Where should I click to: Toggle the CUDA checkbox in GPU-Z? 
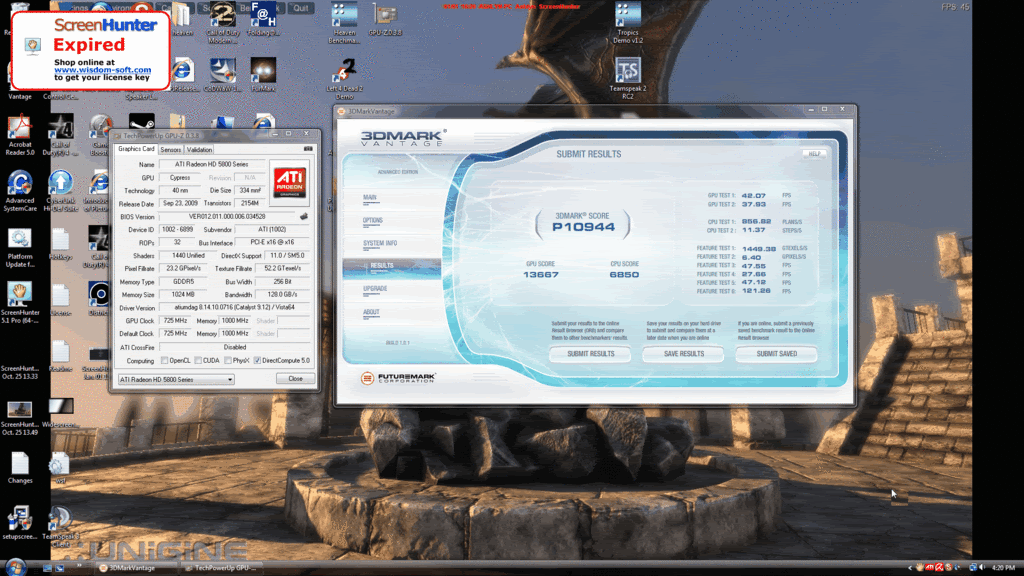click(198, 360)
